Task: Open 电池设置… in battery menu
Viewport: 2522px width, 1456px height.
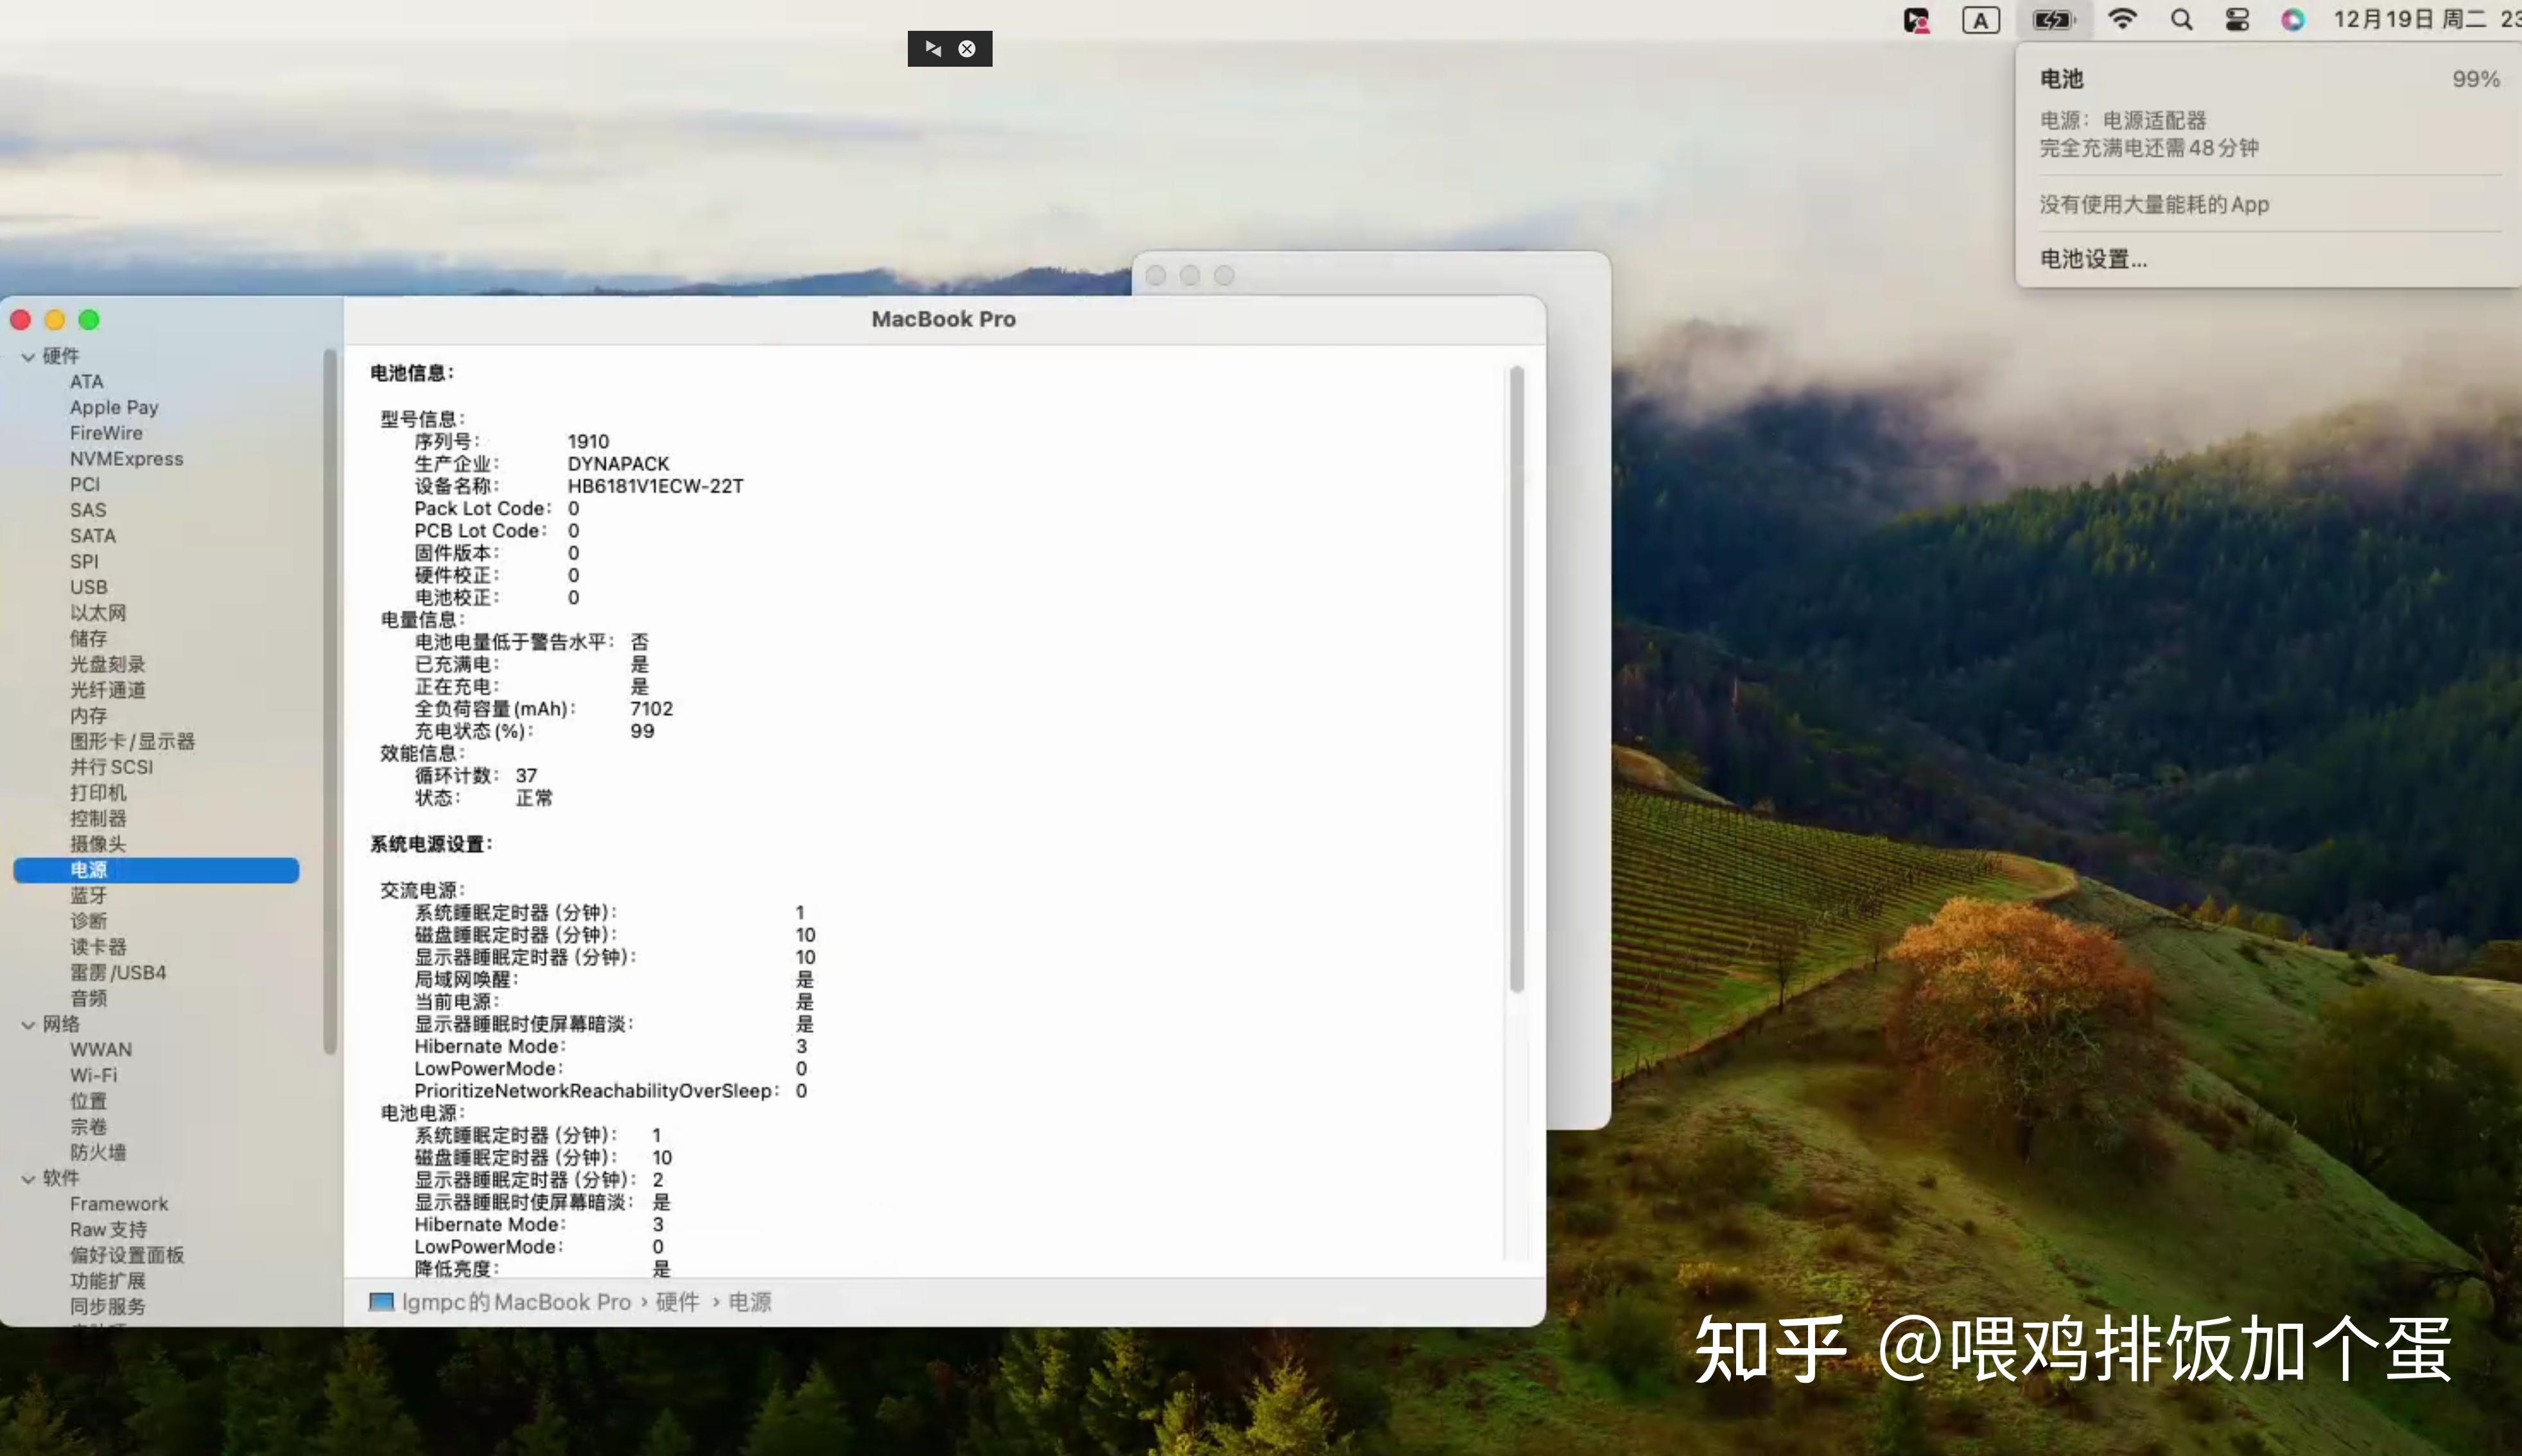Action: click(x=2093, y=259)
